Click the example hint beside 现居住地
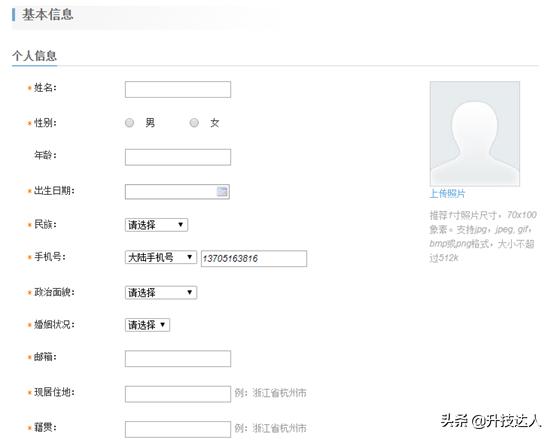Viewport: 554px width, 440px height. pyautogui.click(x=270, y=393)
